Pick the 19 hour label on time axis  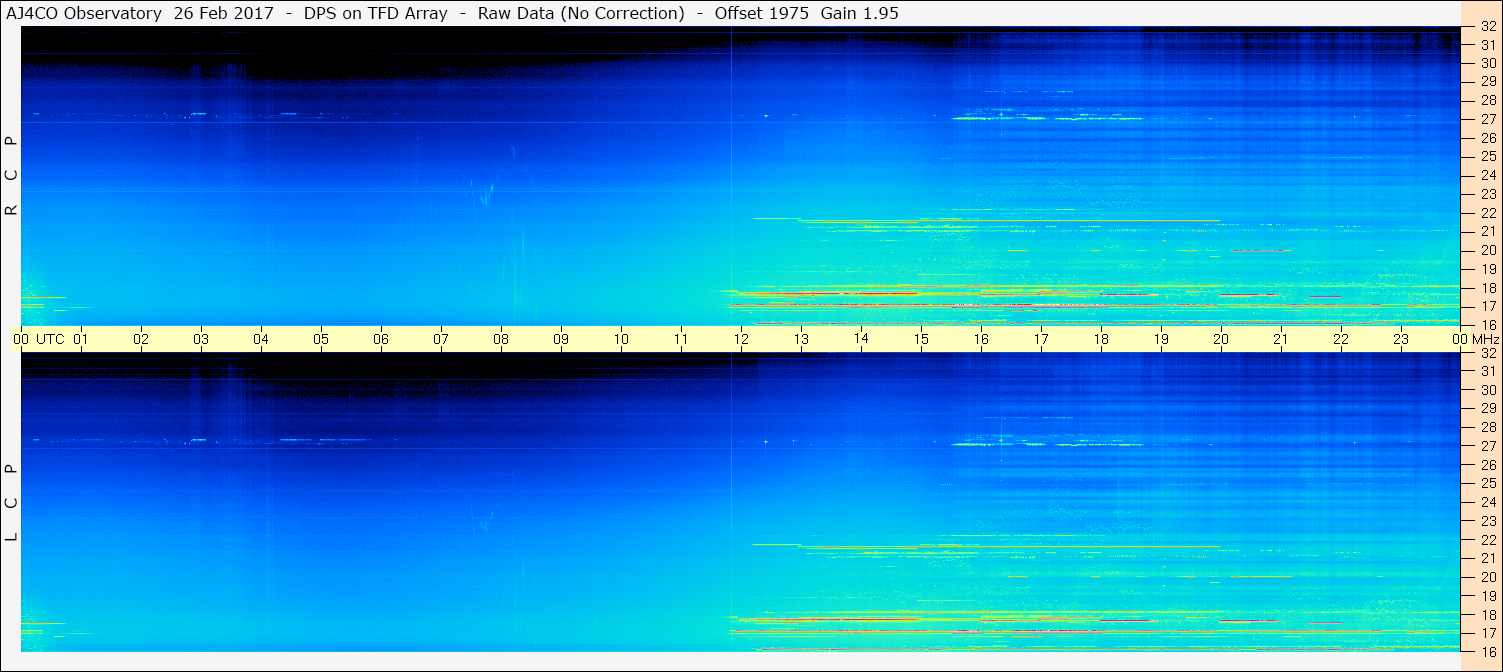click(1161, 339)
